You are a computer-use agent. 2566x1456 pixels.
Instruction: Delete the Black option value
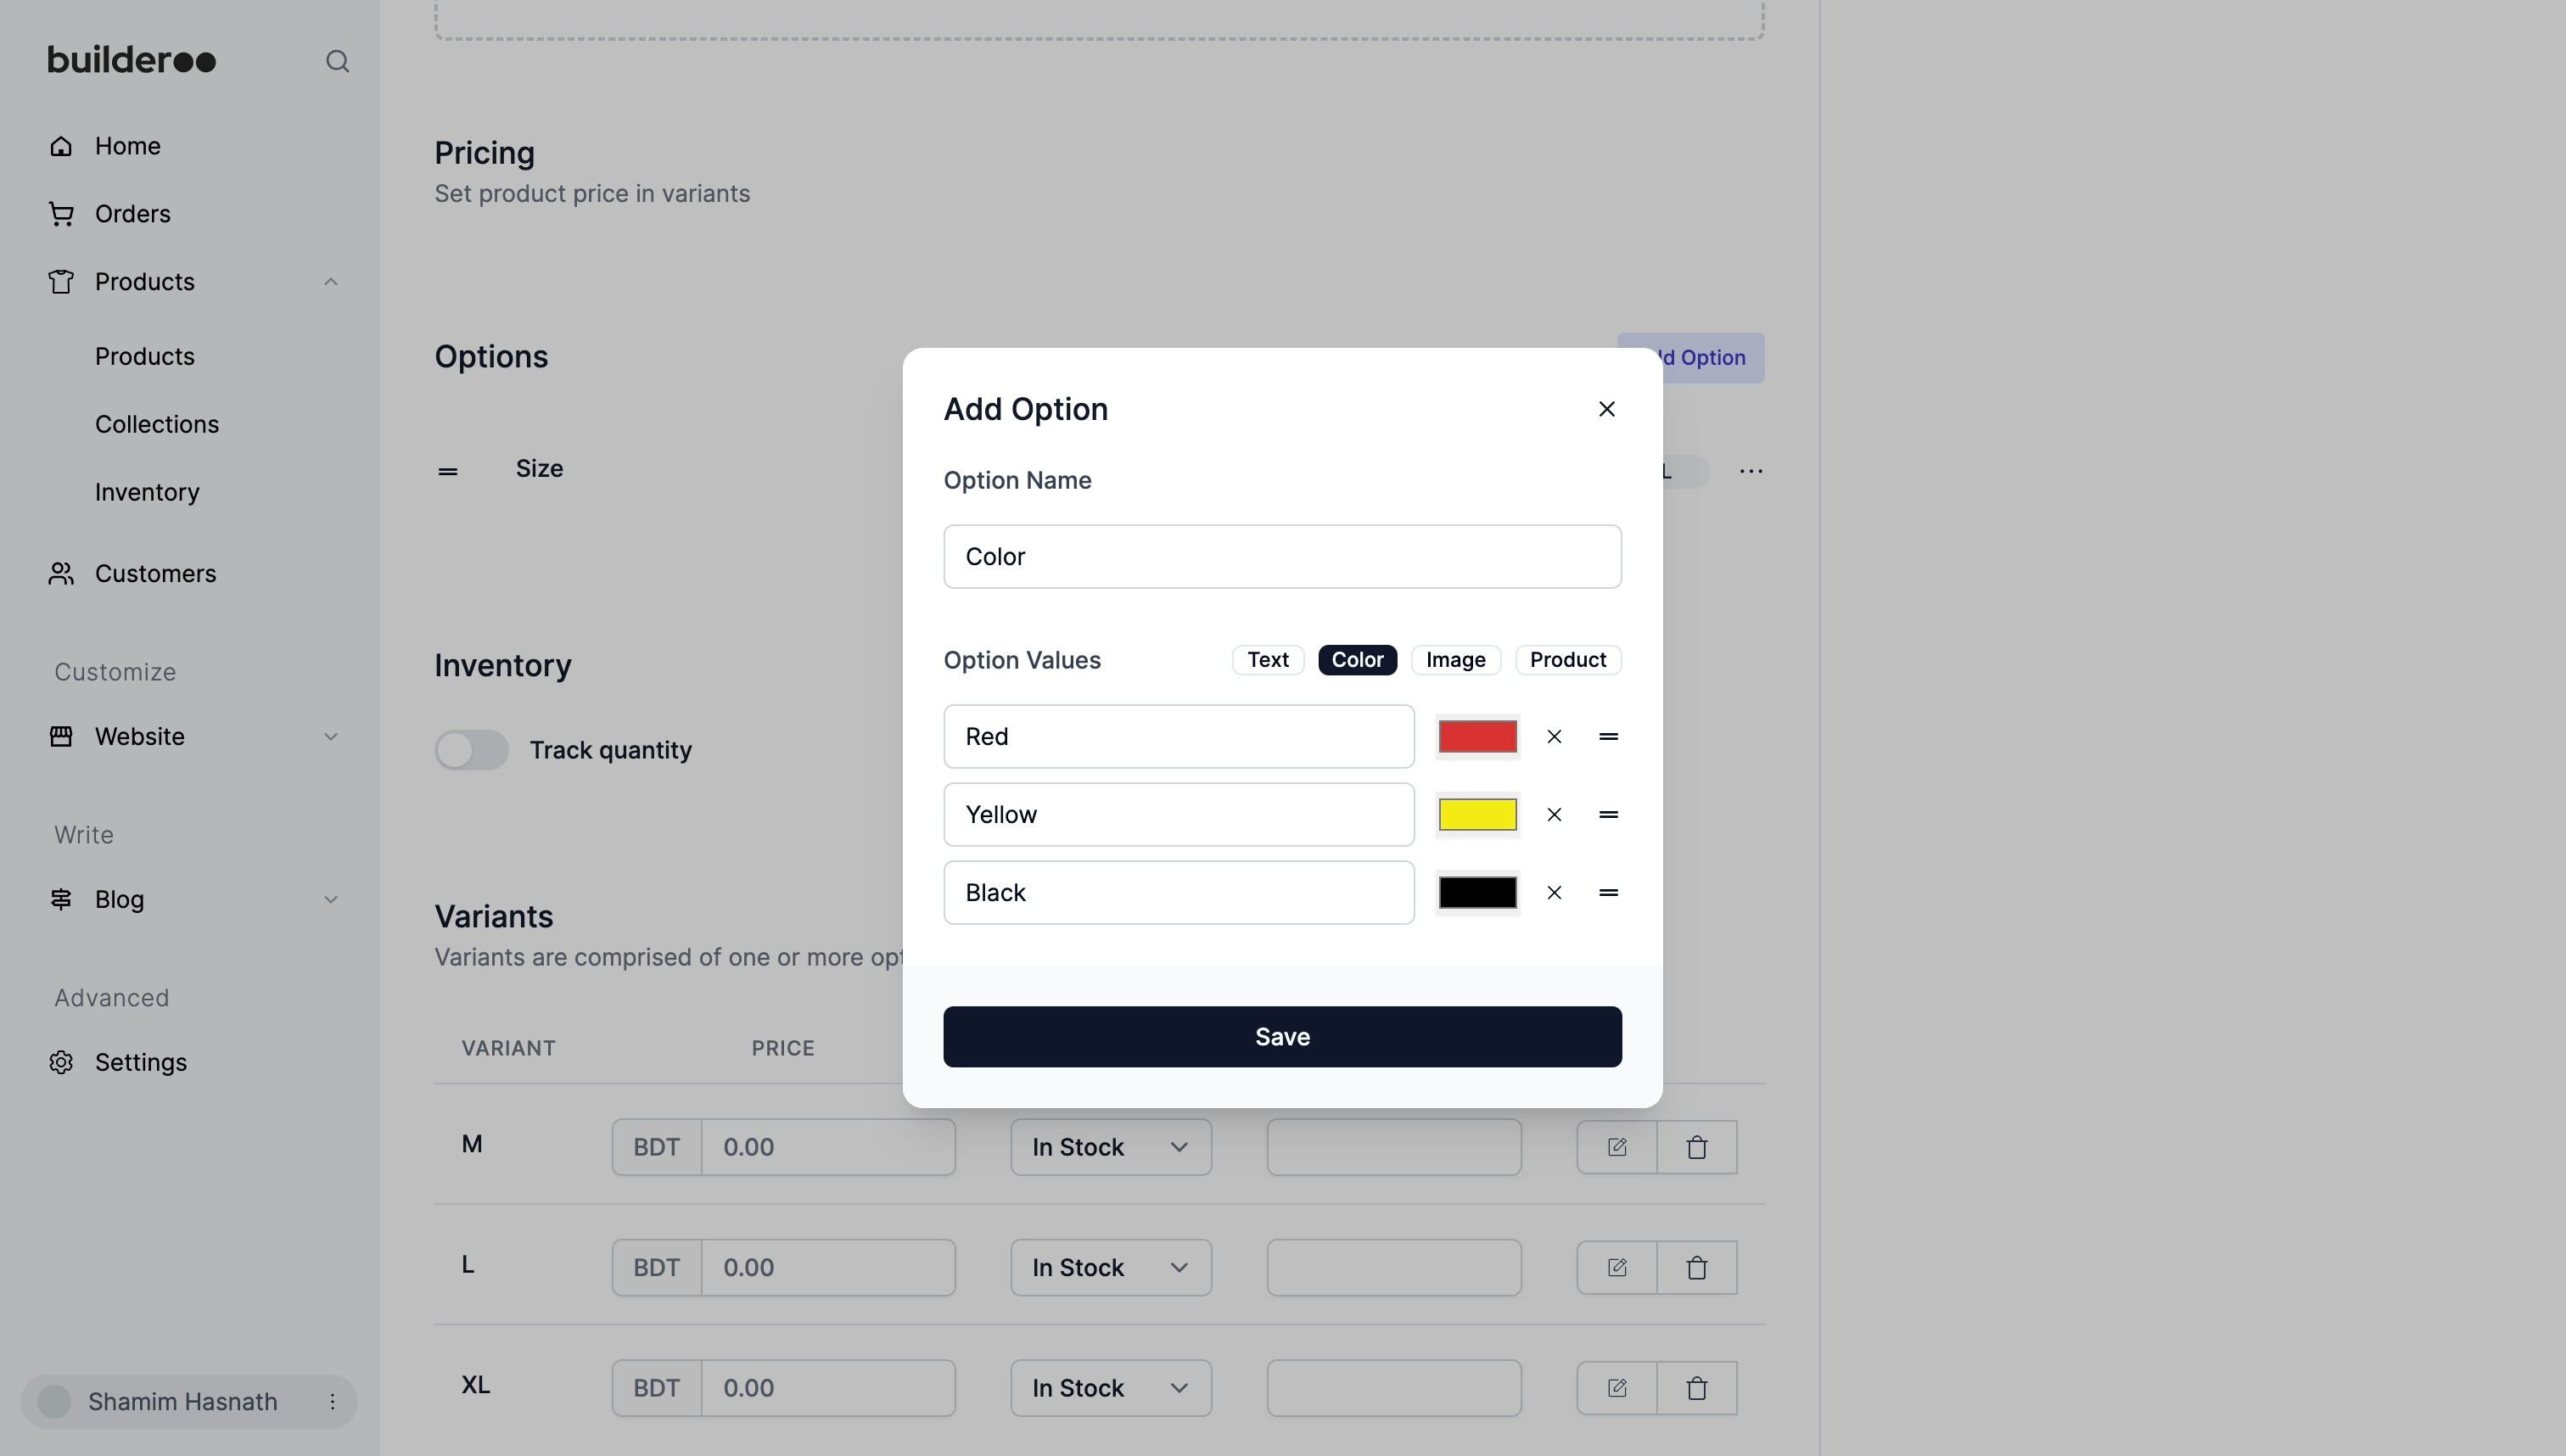pos(1554,893)
